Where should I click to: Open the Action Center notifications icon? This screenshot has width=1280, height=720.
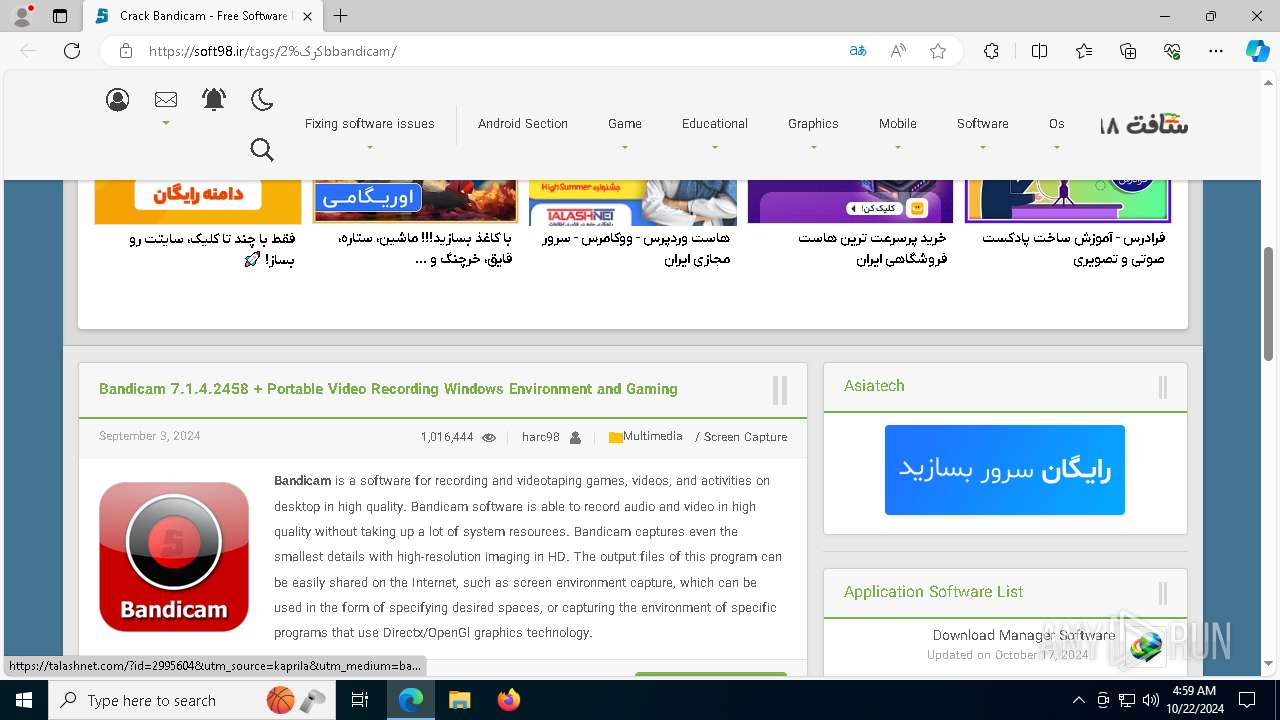click(1247, 700)
